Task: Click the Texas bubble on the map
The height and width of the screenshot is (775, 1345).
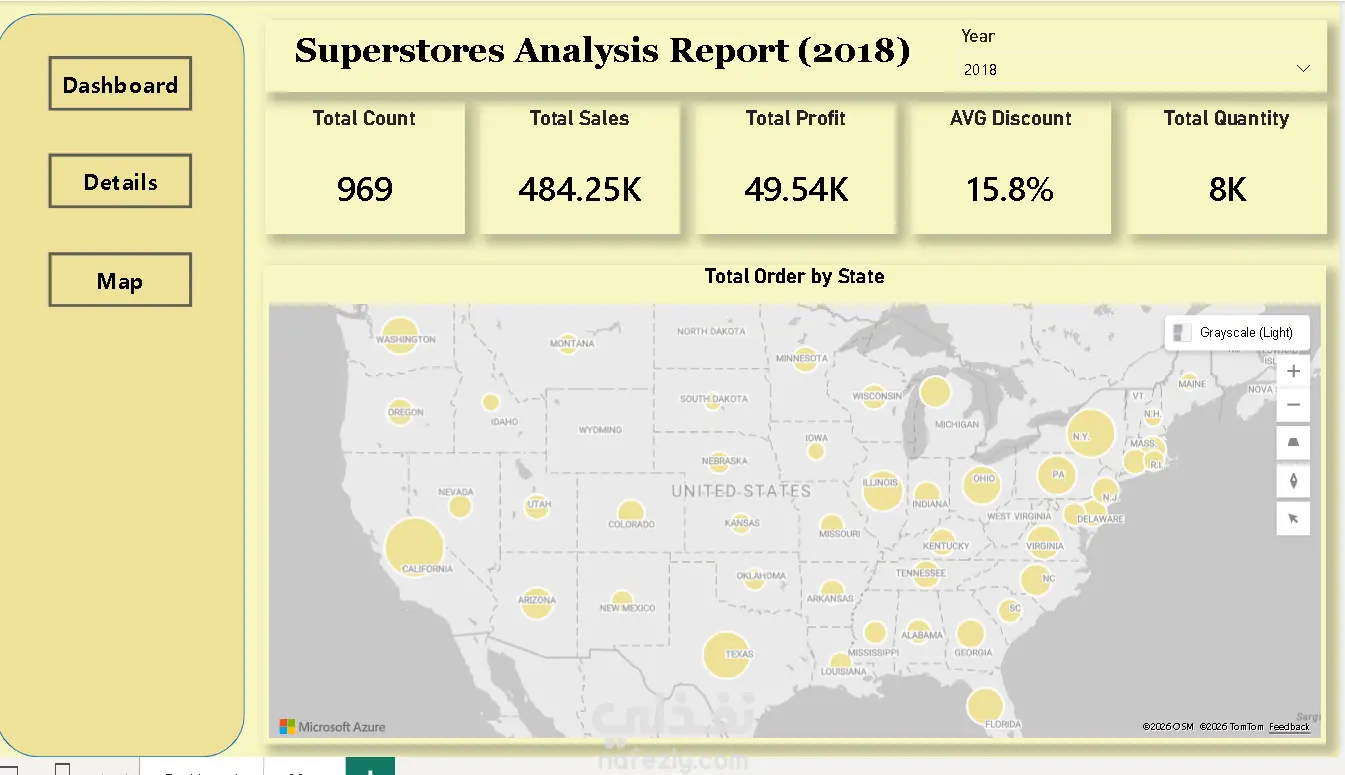Action: (x=727, y=655)
